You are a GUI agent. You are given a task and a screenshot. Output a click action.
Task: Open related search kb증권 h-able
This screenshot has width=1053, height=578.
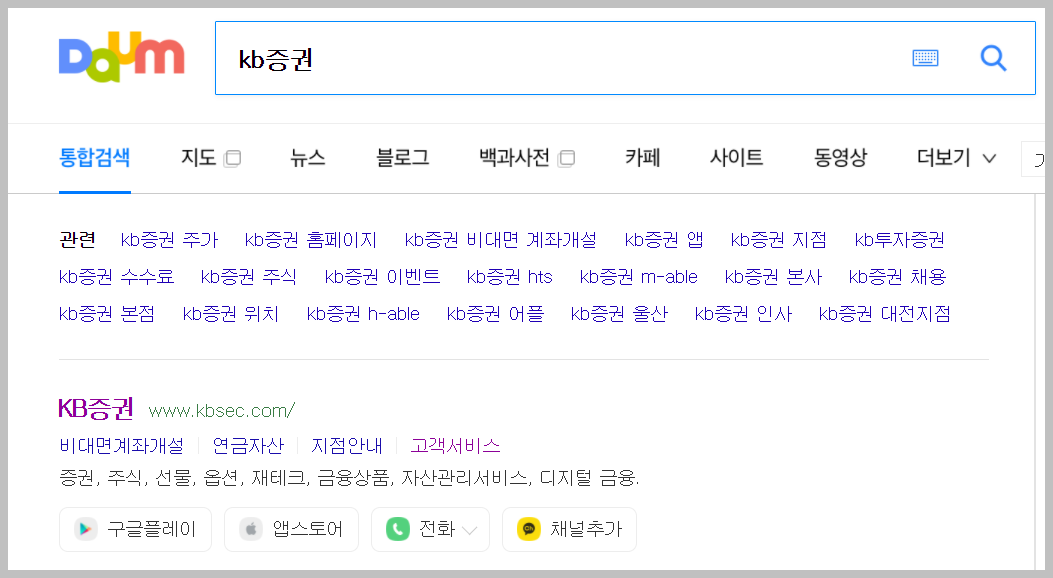pos(363,314)
